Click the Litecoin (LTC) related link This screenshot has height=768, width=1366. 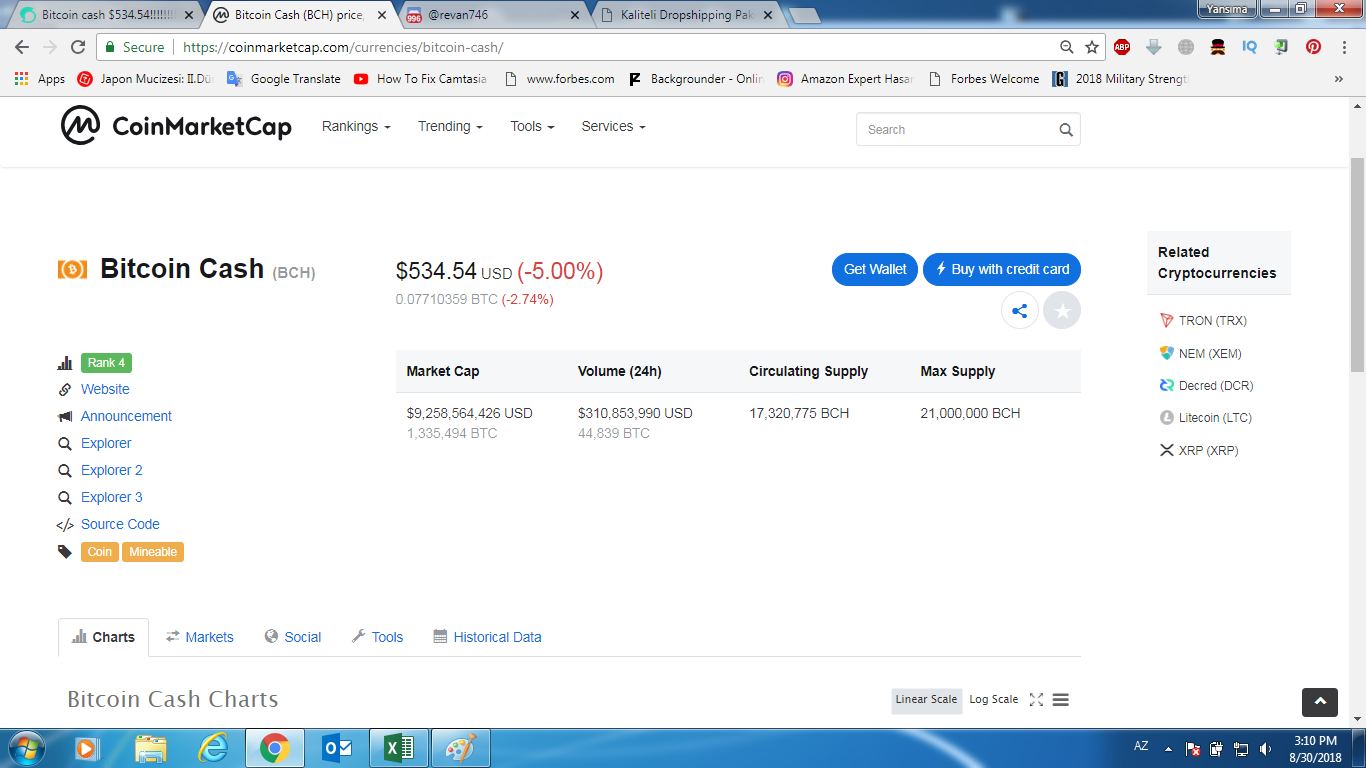click(x=1215, y=418)
